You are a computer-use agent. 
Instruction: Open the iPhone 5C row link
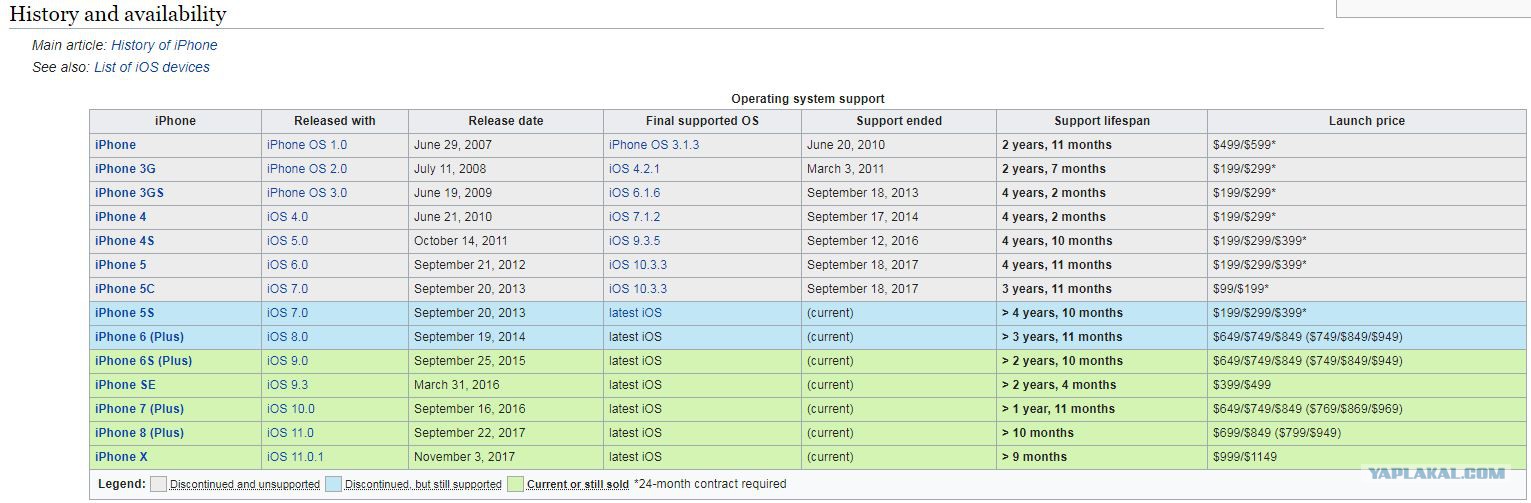pyautogui.click(x=125, y=289)
